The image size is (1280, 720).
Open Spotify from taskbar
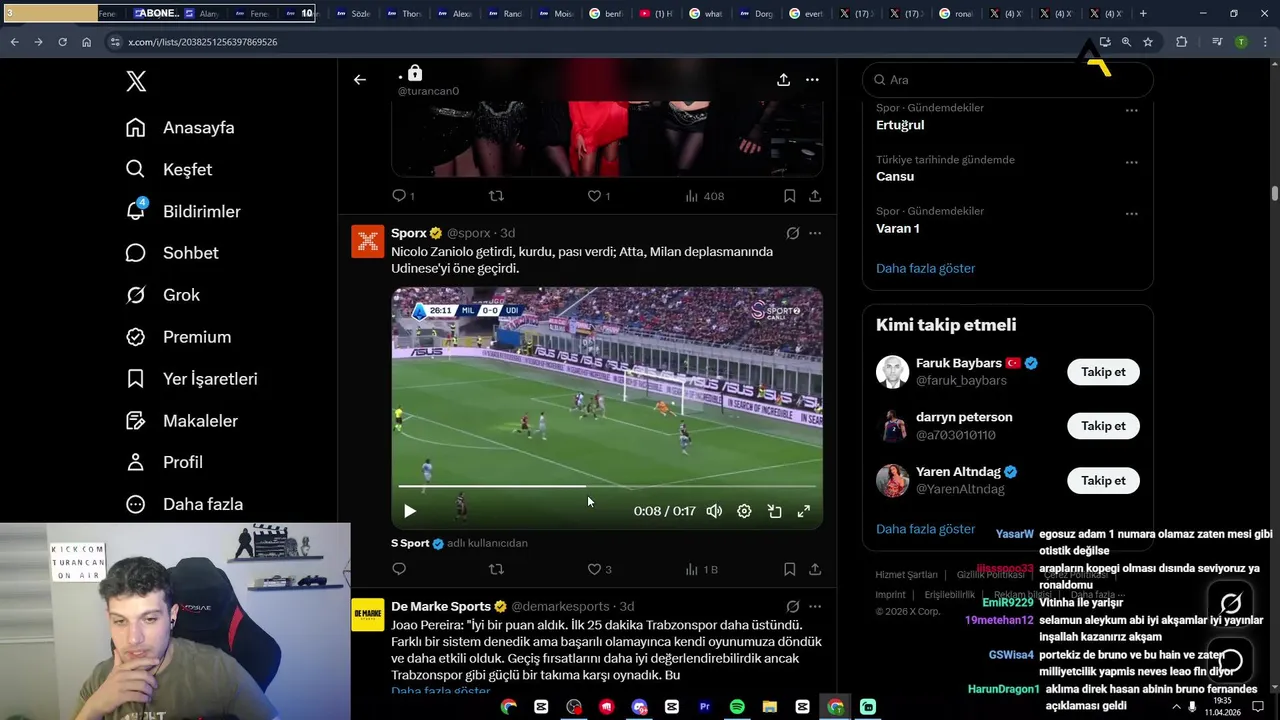click(x=737, y=707)
